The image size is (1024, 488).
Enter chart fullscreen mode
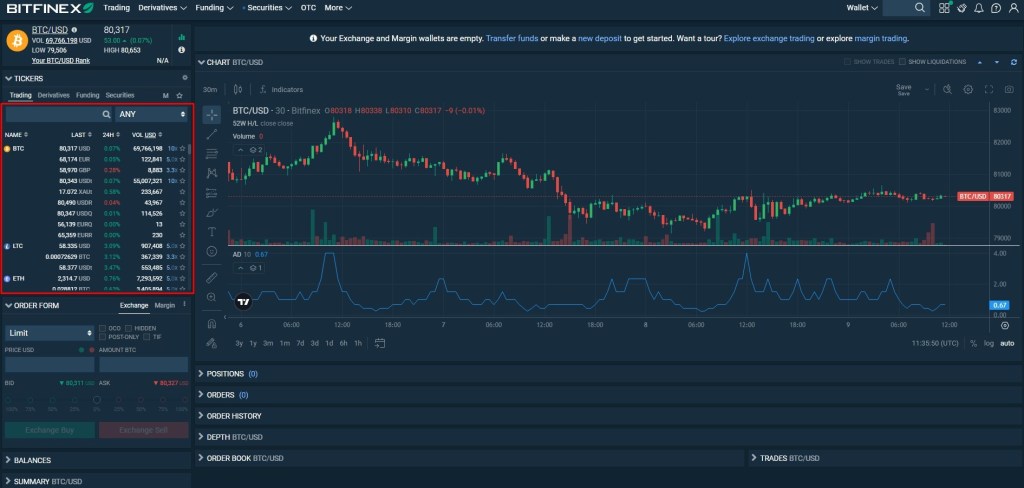coord(989,89)
